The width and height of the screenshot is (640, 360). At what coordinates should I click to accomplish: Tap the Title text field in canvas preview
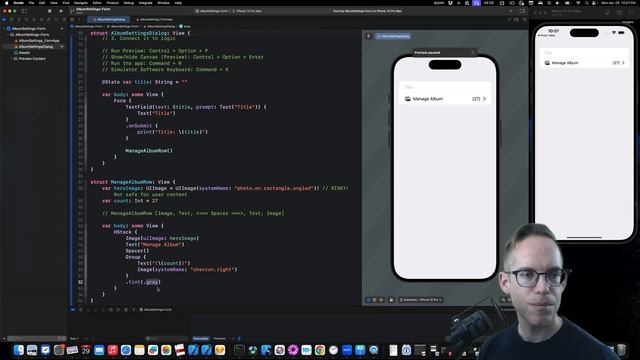click(445, 87)
